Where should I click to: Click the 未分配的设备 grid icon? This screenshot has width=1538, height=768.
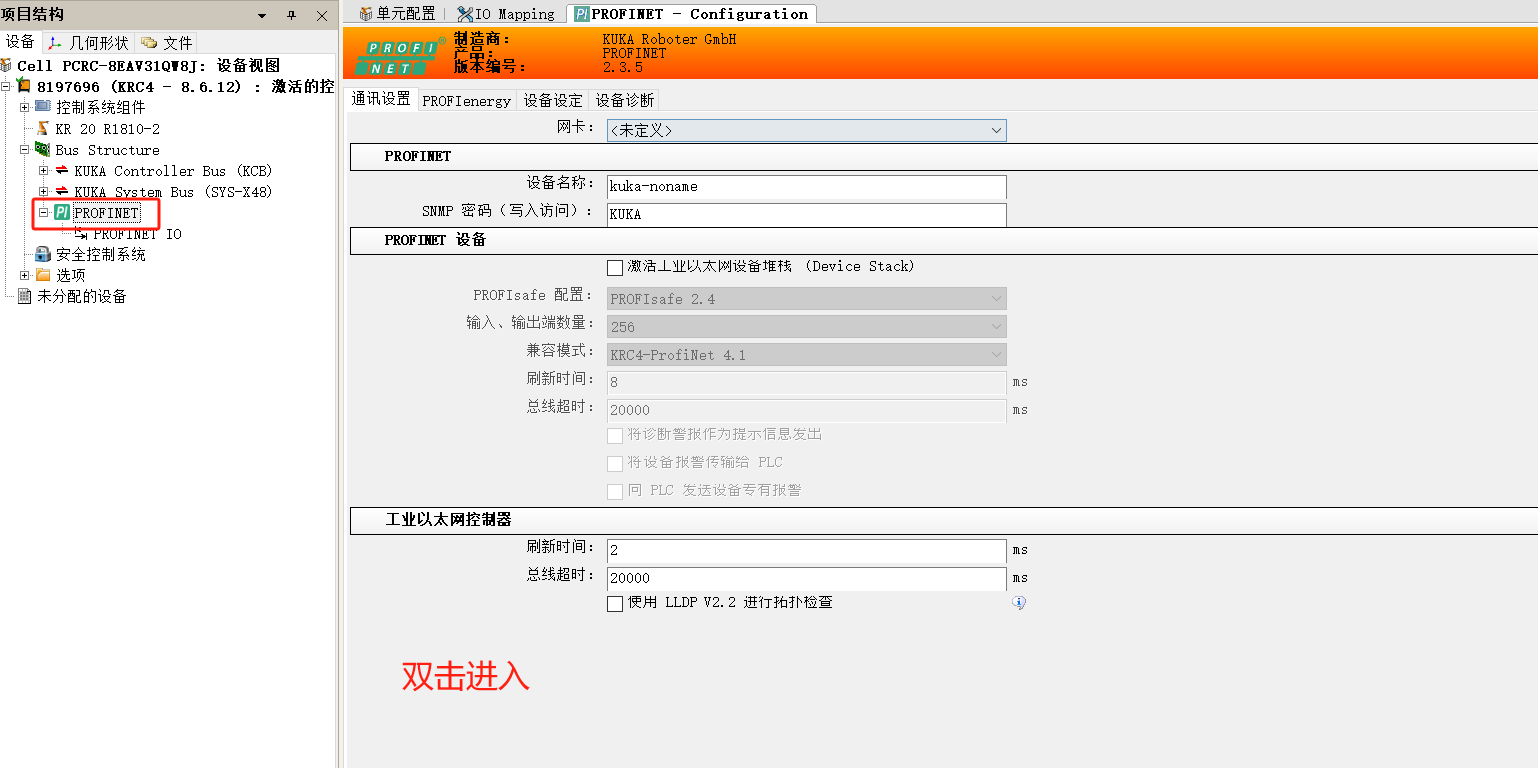coord(25,296)
